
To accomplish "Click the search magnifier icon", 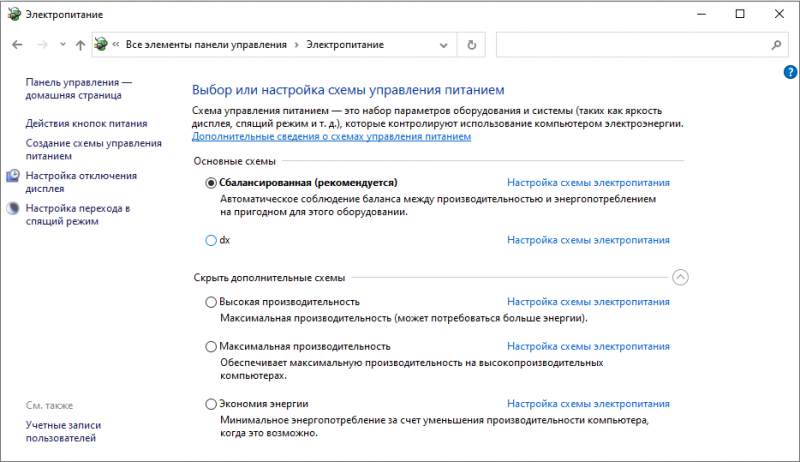I will 776,45.
